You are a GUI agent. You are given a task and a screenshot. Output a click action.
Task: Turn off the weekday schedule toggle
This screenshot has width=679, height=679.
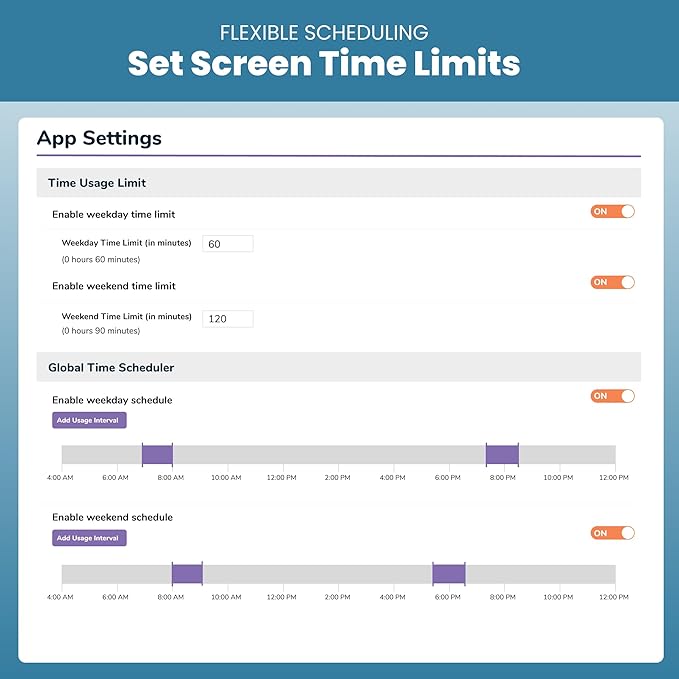click(613, 396)
